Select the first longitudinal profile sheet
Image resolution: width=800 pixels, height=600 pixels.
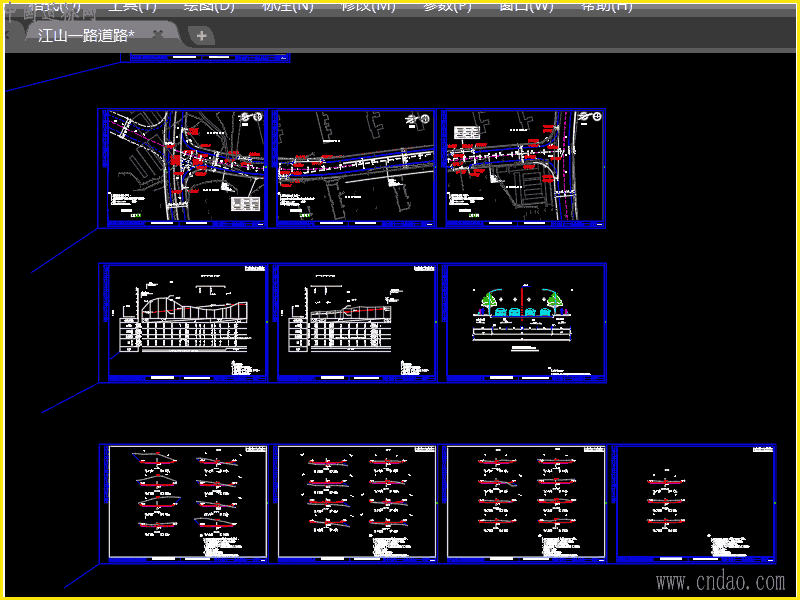click(183, 322)
